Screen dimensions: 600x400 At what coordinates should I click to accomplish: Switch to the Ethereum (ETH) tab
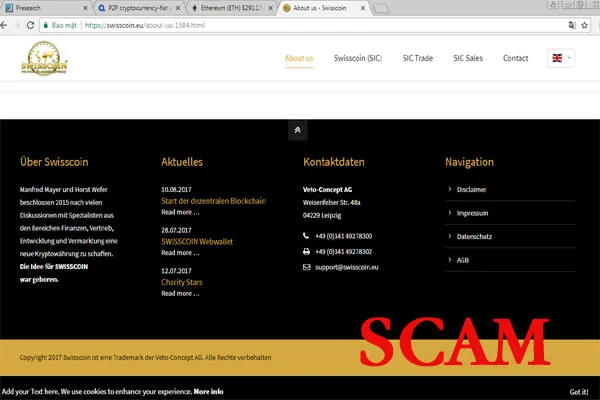click(231, 8)
